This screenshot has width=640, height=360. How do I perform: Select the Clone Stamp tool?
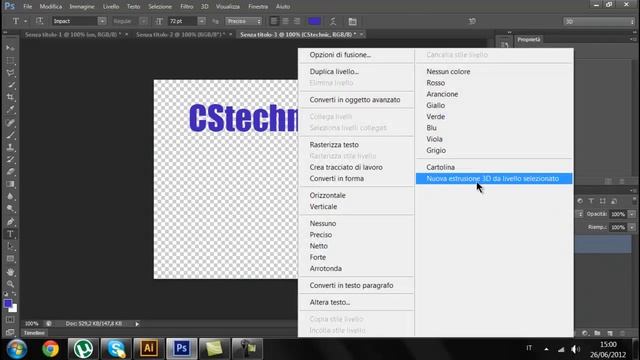point(10,147)
